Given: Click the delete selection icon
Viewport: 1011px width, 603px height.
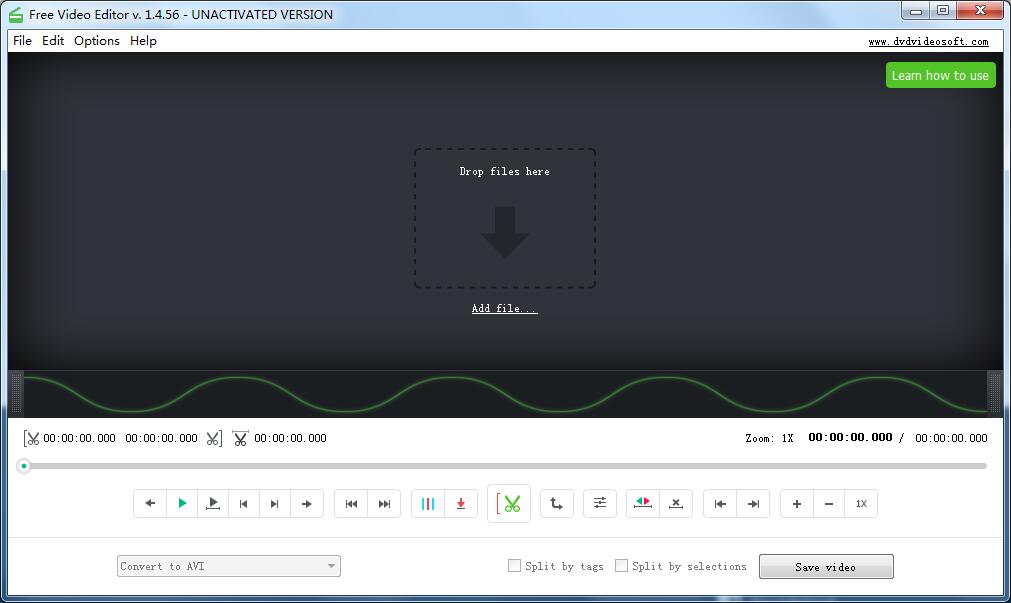Looking at the screenshot, I should pyautogui.click(x=676, y=503).
